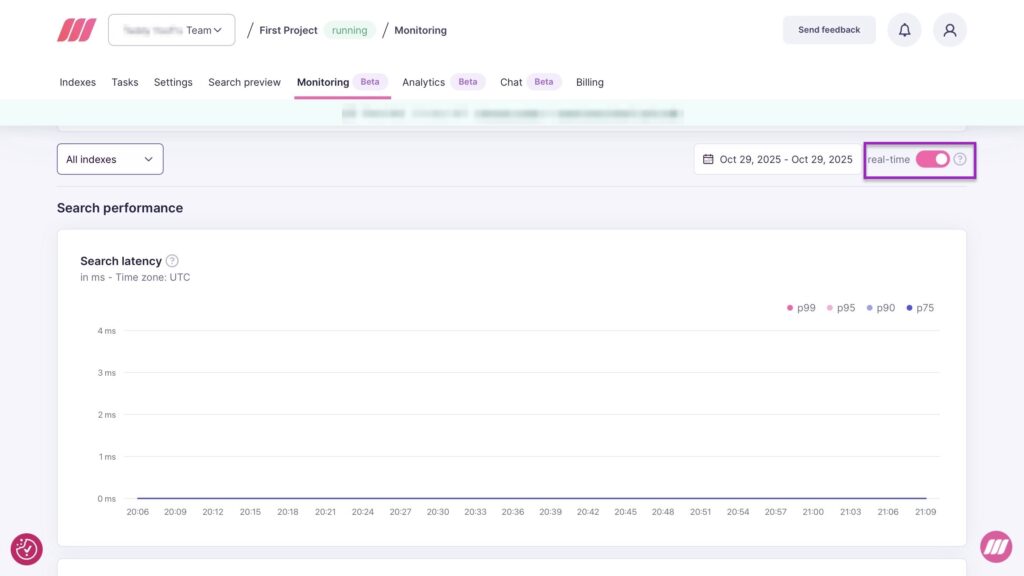Open the support widget in the bottom left
This screenshot has height=576, width=1024.
coord(26,549)
